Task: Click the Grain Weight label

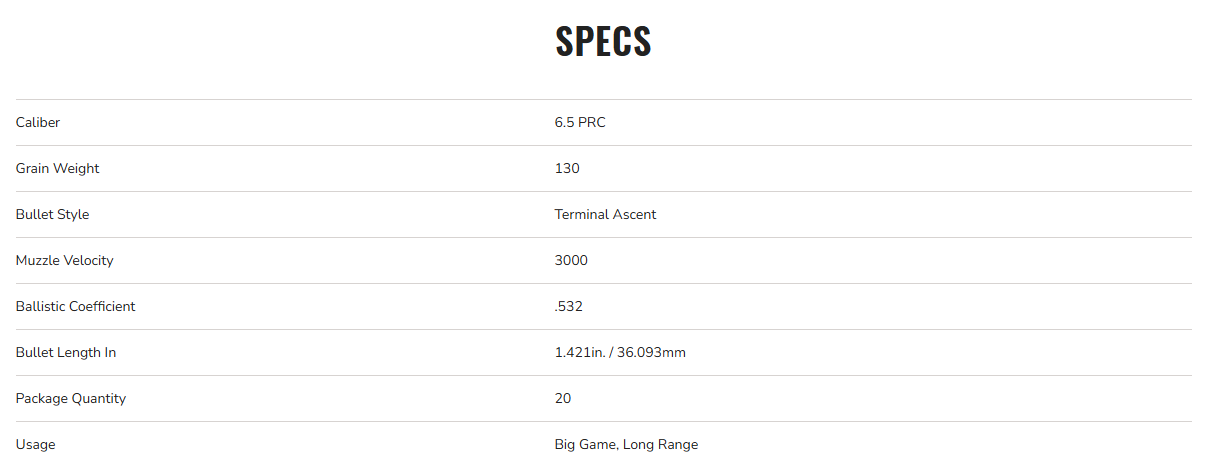Action: (x=57, y=169)
